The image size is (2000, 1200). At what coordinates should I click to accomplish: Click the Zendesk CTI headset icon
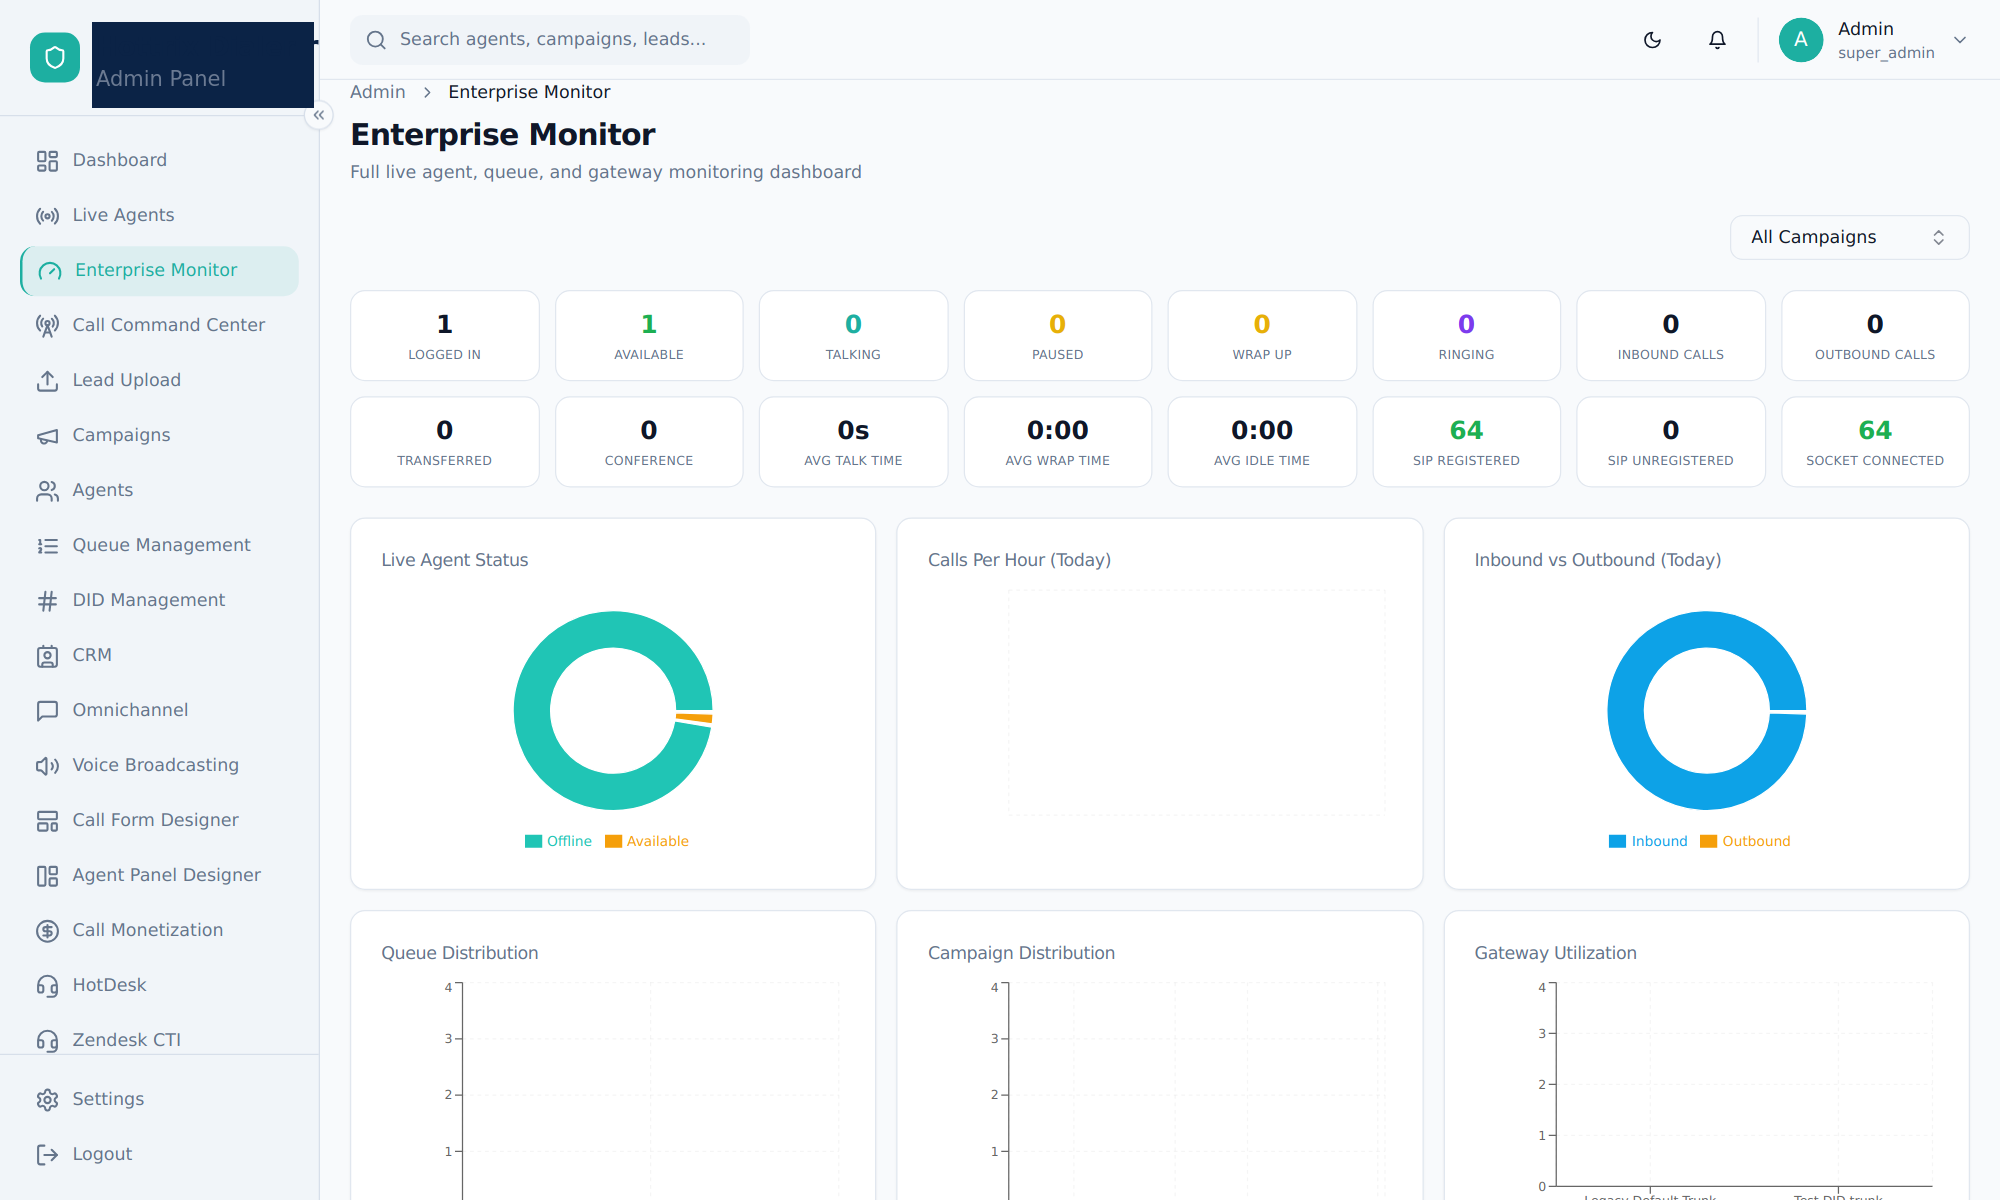(47, 1041)
